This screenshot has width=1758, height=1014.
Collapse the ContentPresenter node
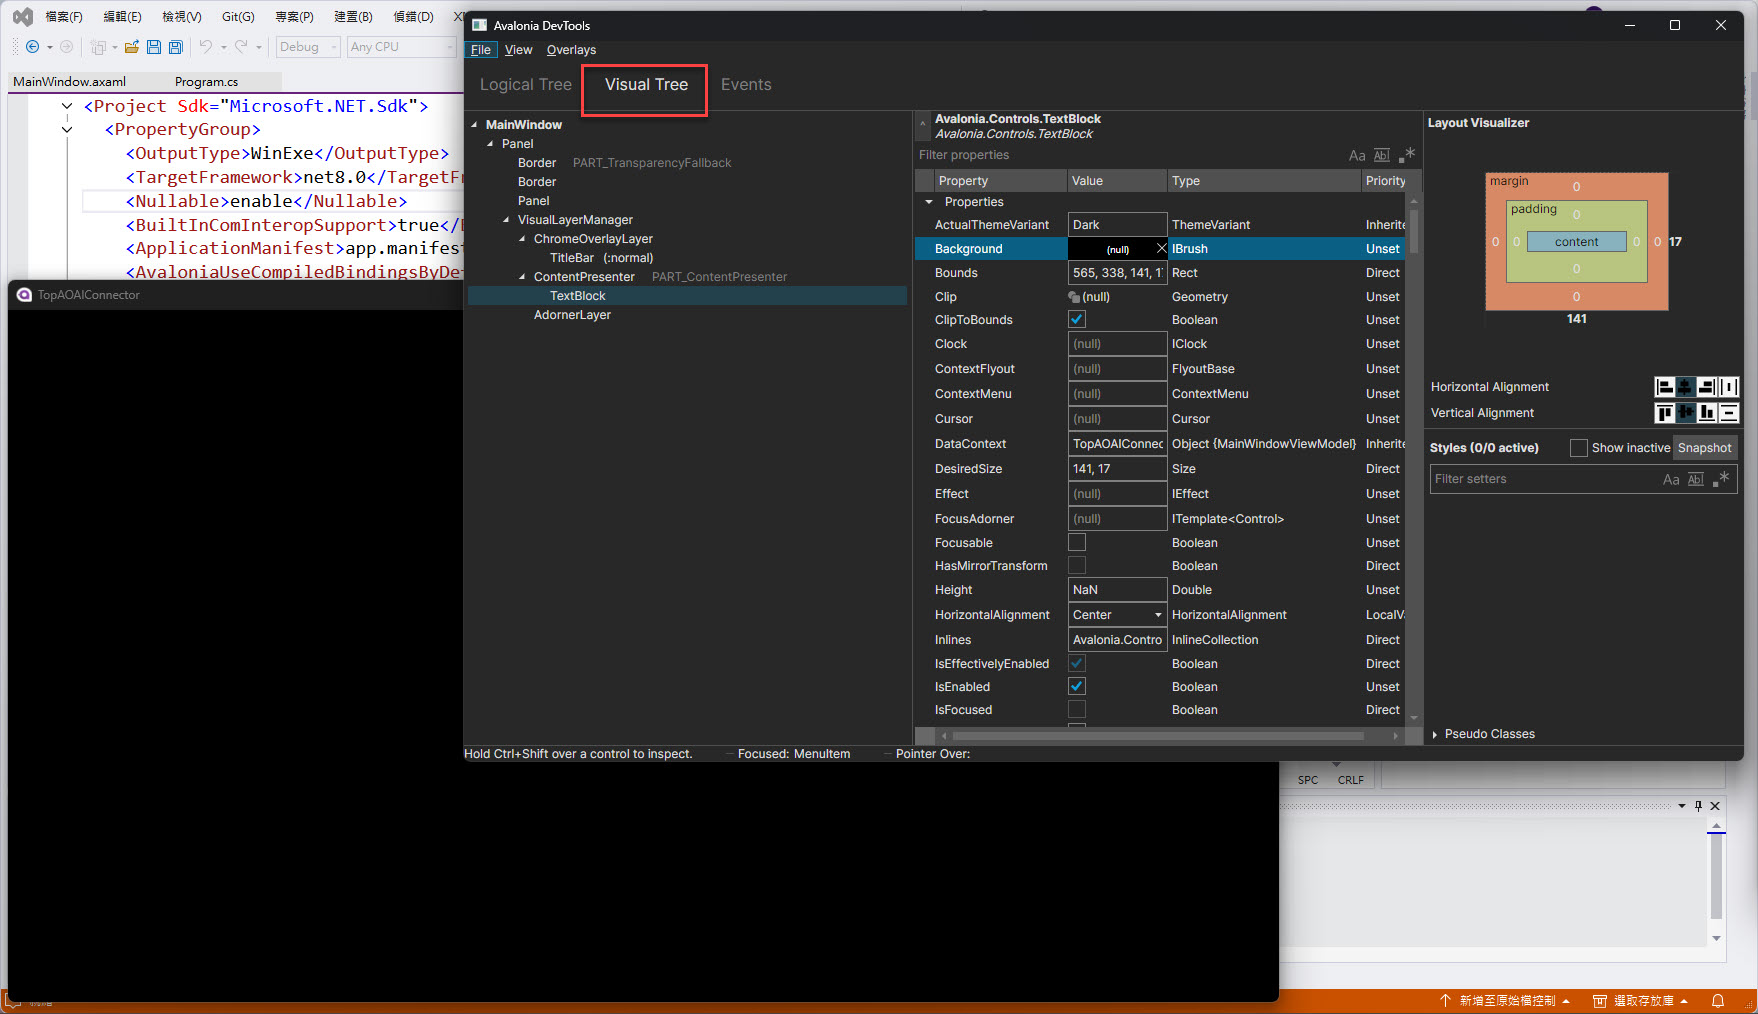(x=522, y=277)
